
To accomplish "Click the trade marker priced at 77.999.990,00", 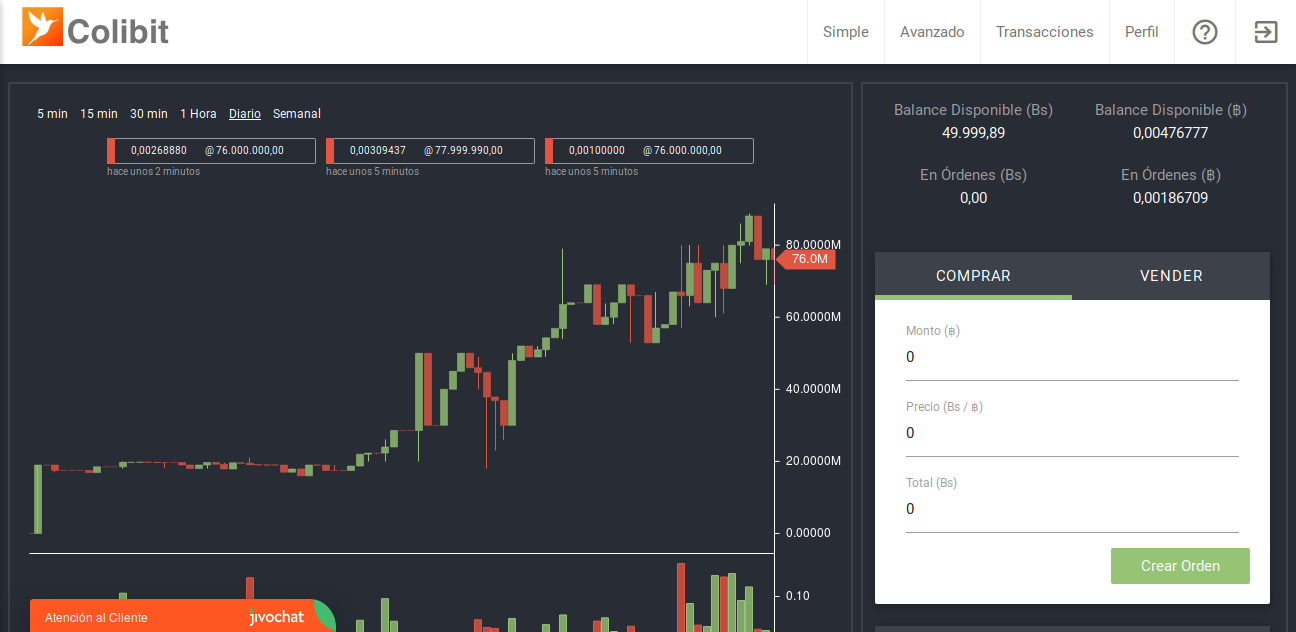I will click(430, 150).
